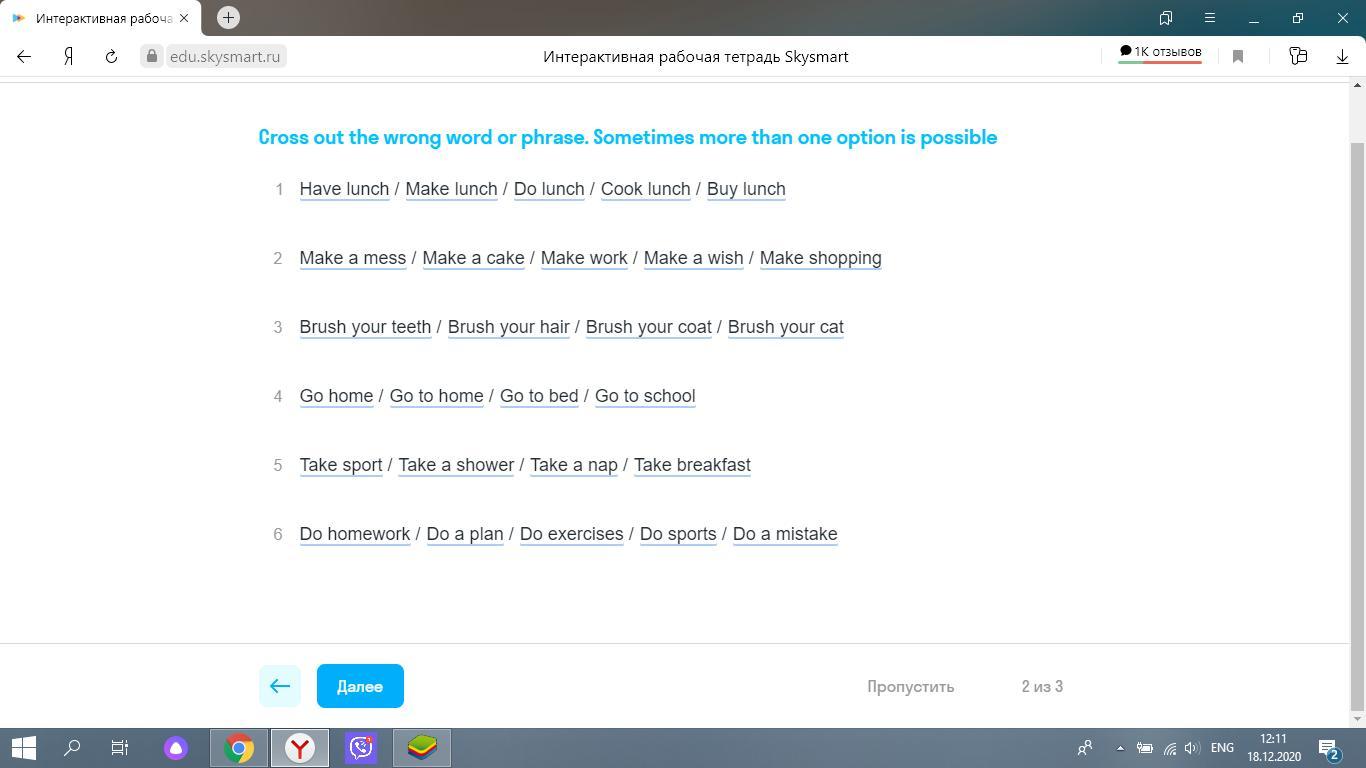1366x768 pixels.
Task: Open the Windows Start menu
Action: [24, 748]
